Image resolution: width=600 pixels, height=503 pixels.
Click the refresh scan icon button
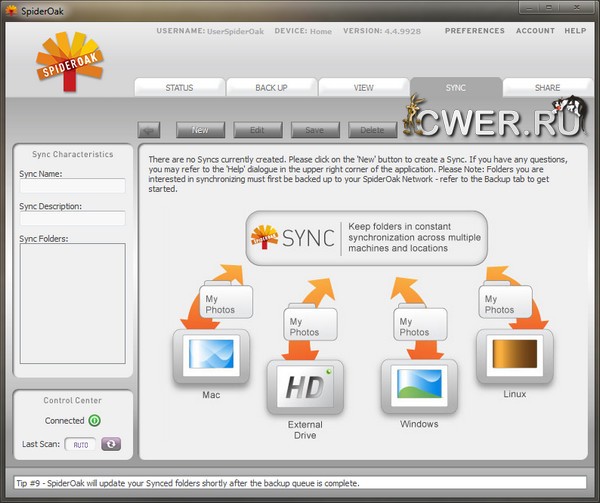(111, 444)
